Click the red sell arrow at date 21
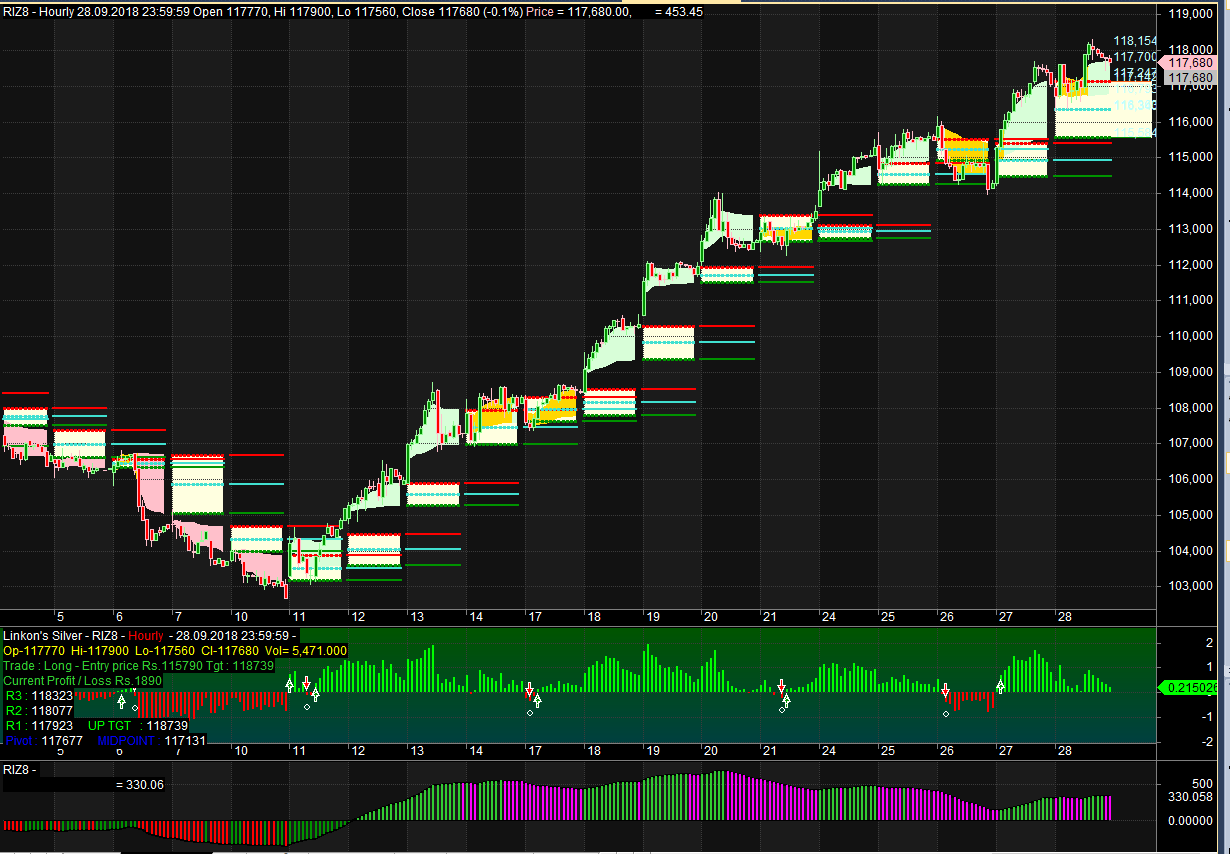Viewport: 1230px width, 854px height. (781, 688)
